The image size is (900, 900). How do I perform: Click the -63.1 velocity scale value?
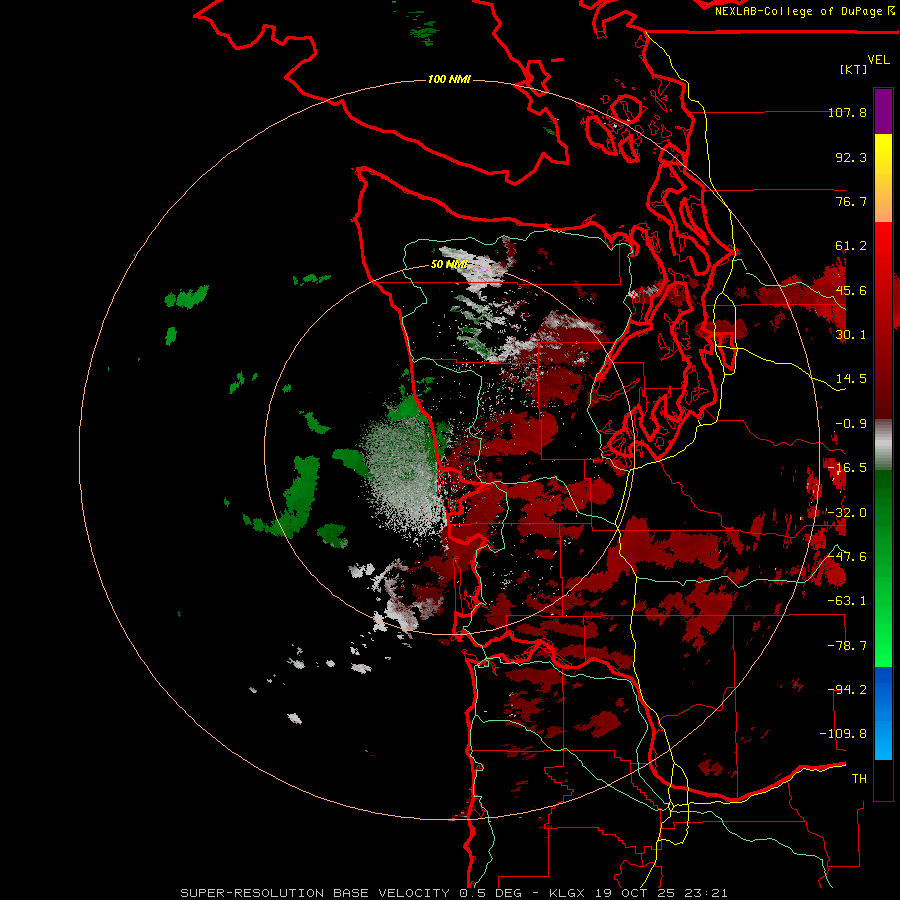click(x=847, y=601)
